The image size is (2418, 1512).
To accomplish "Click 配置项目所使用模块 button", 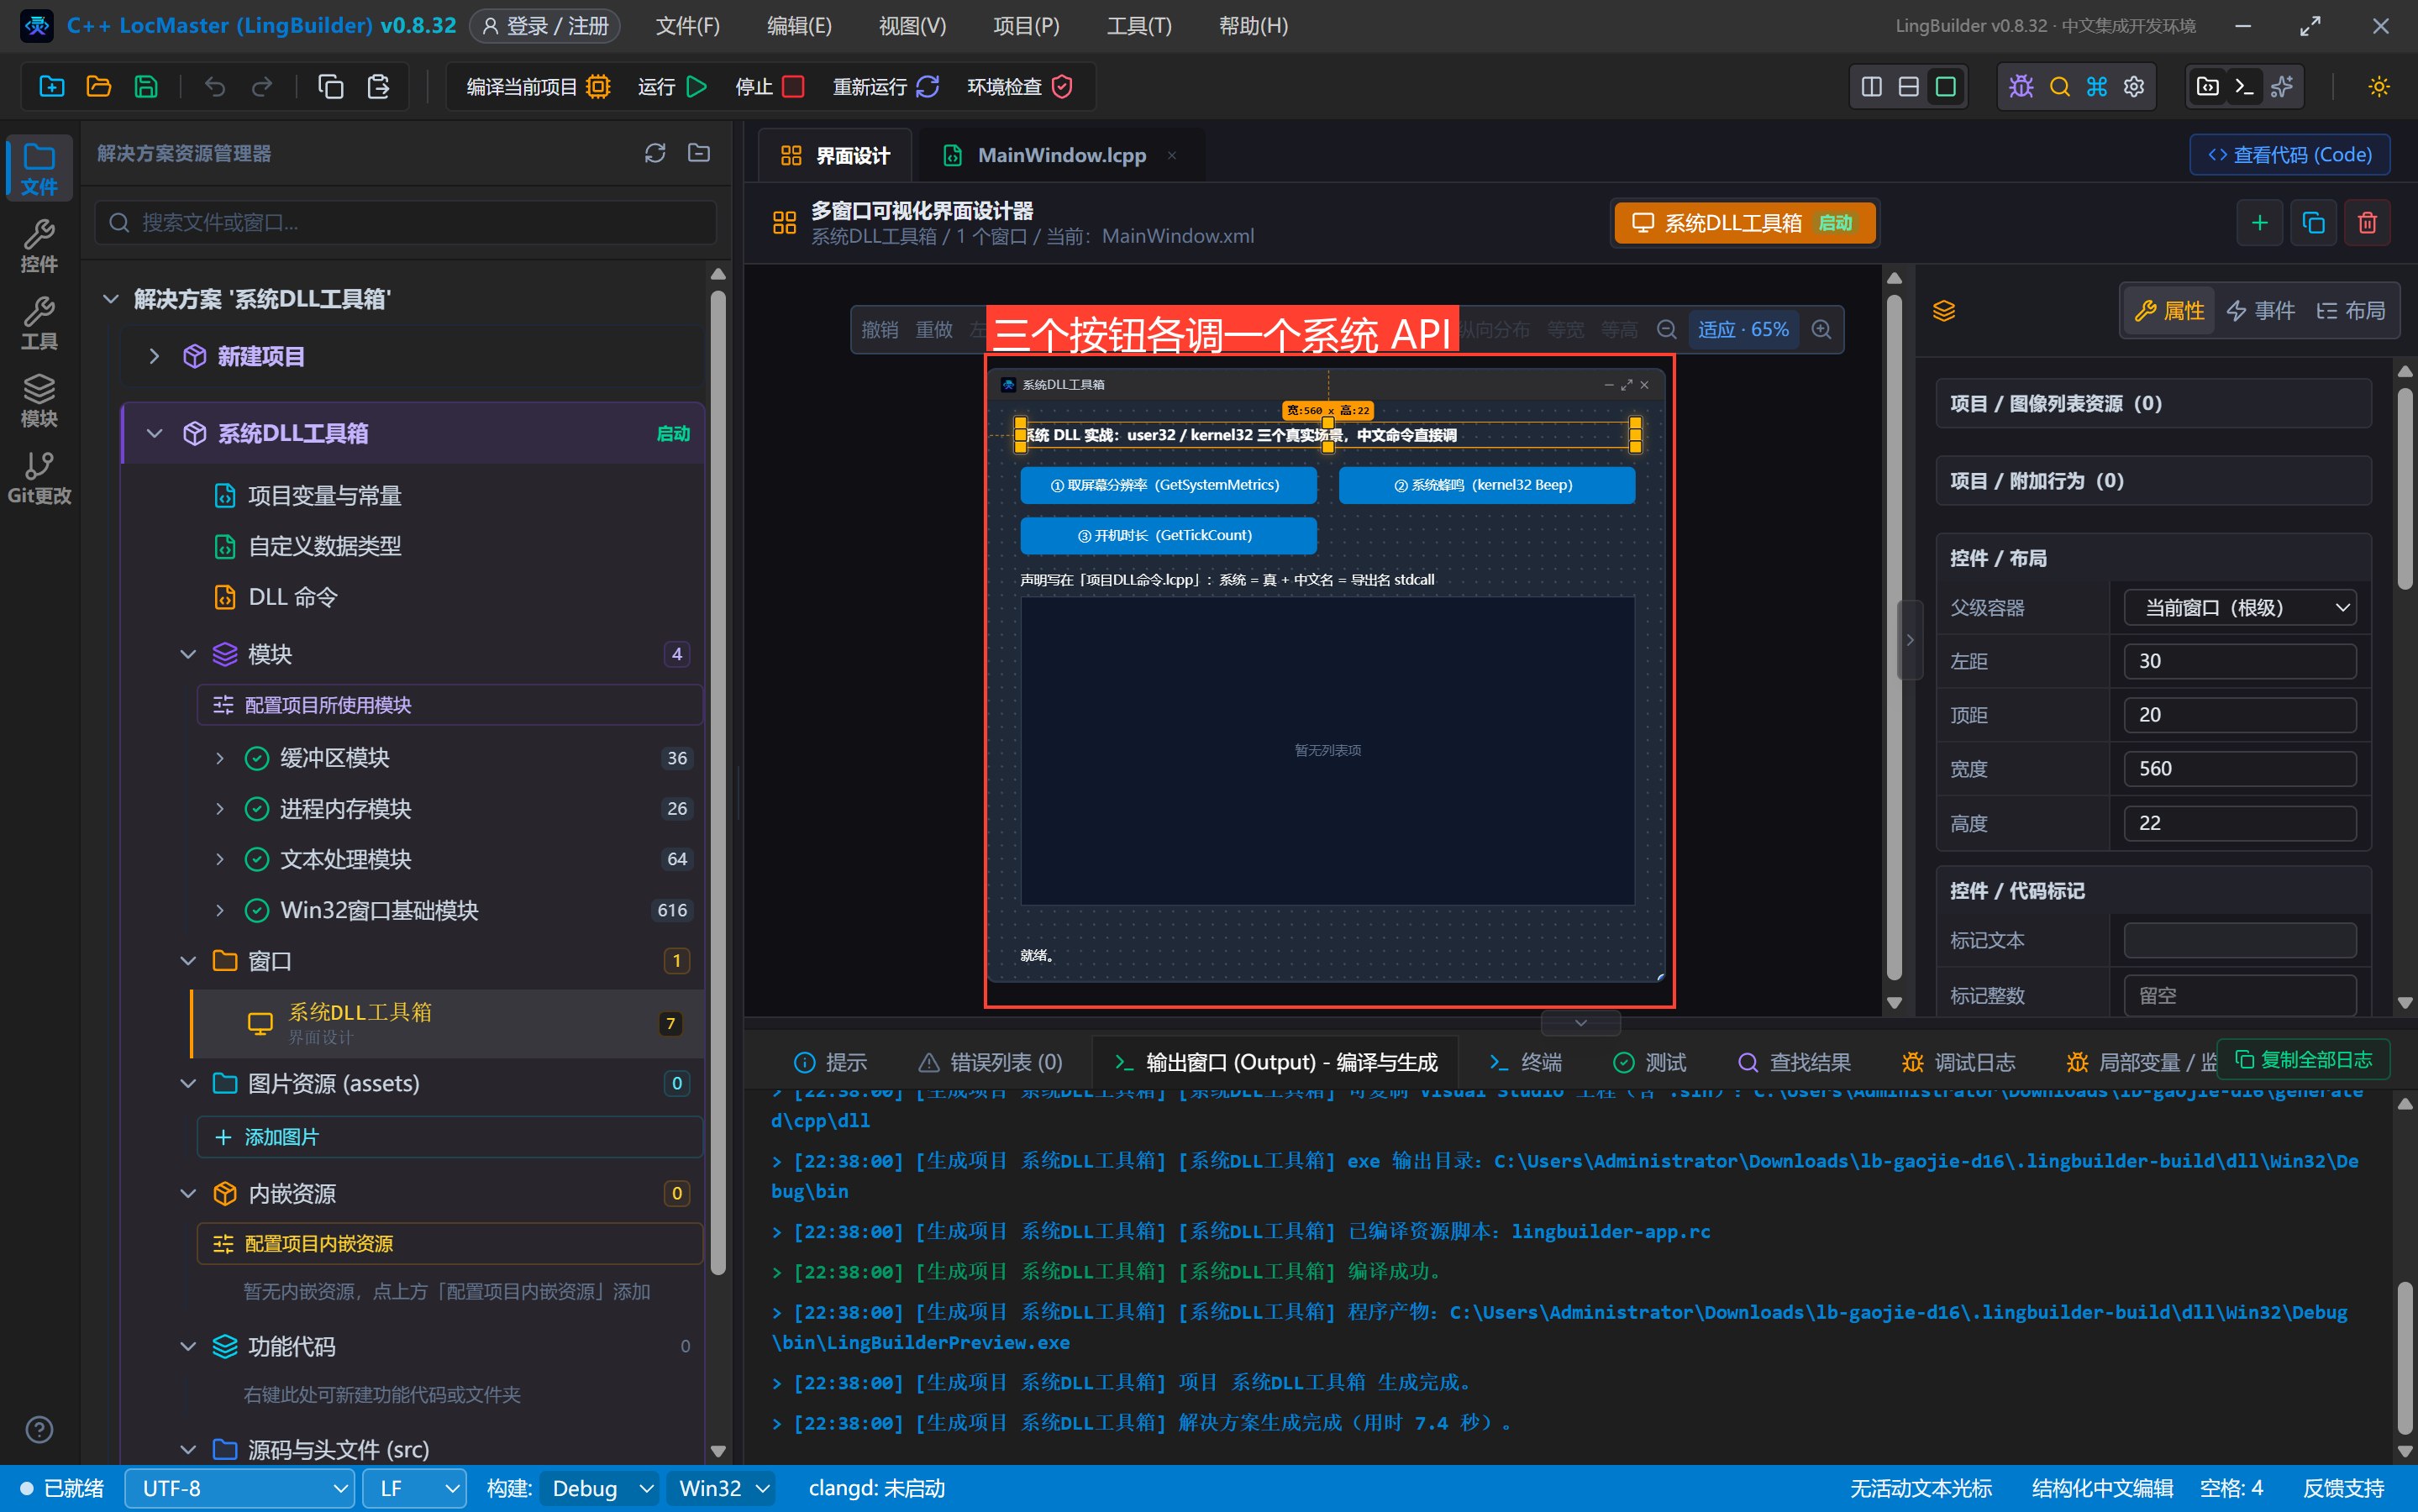I will (449, 705).
